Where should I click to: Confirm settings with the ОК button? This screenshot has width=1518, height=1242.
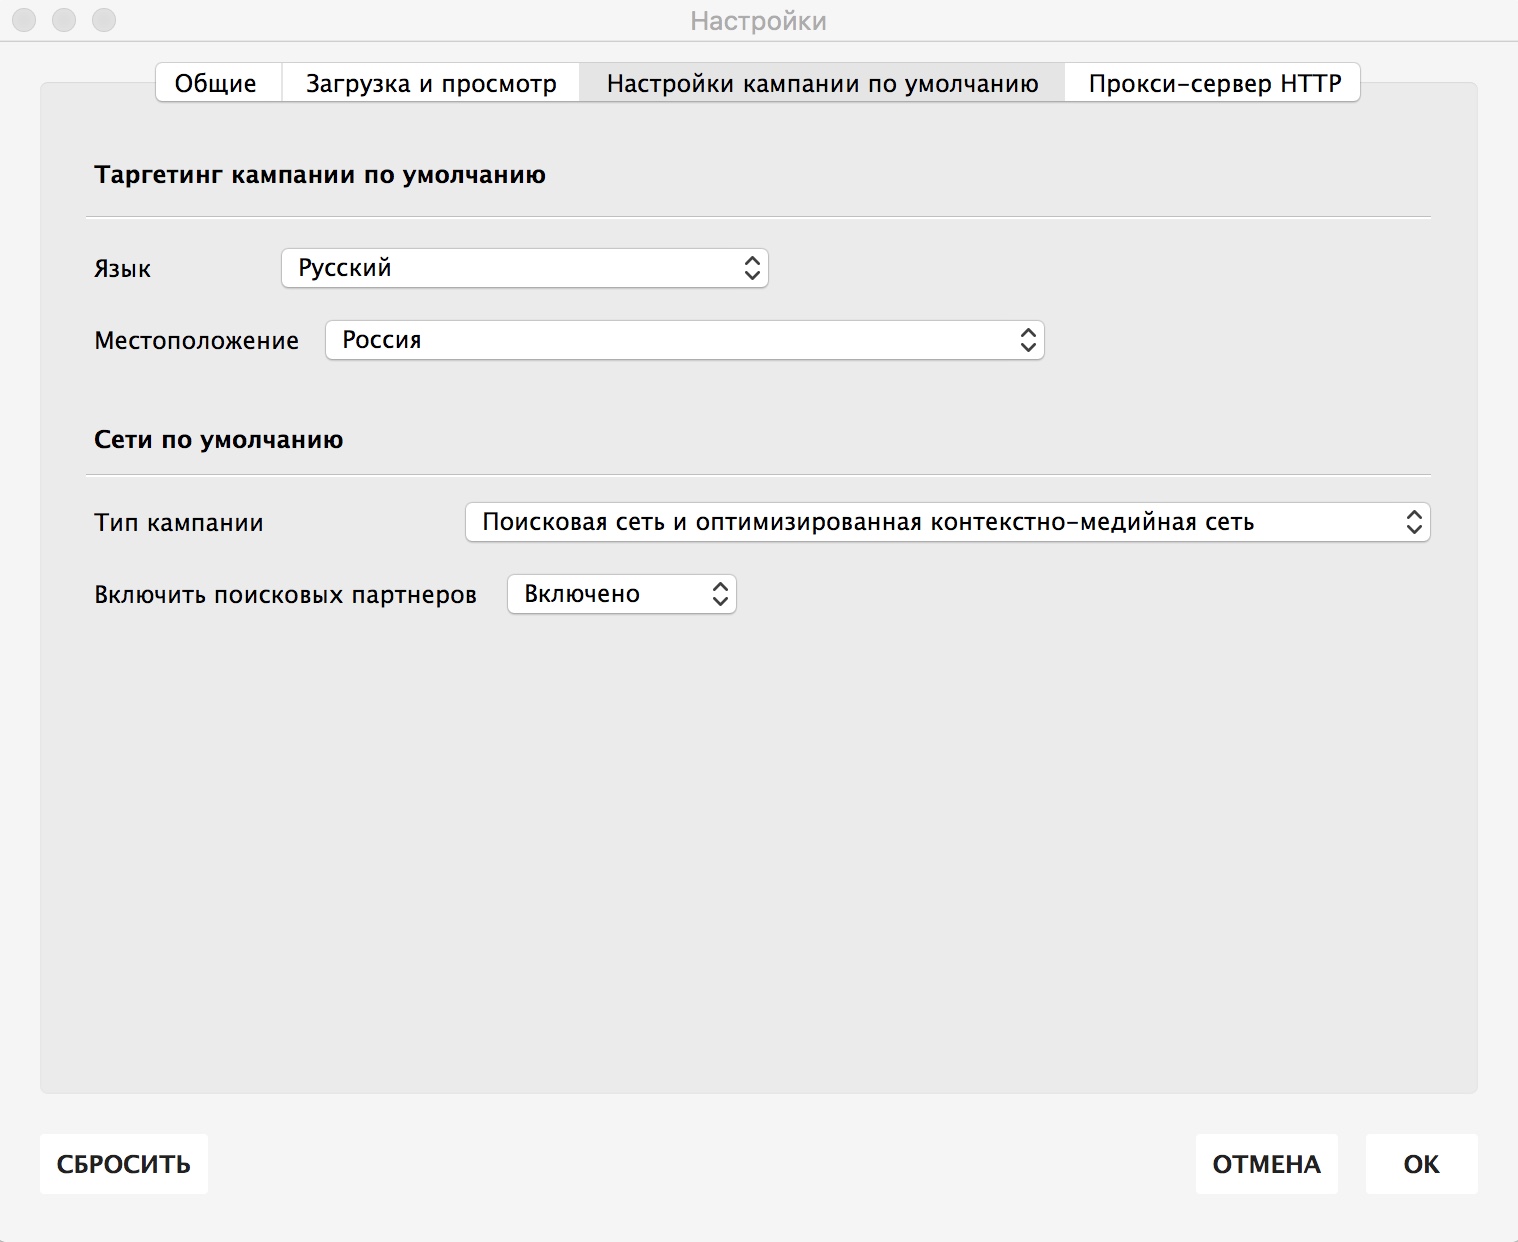[x=1421, y=1164]
